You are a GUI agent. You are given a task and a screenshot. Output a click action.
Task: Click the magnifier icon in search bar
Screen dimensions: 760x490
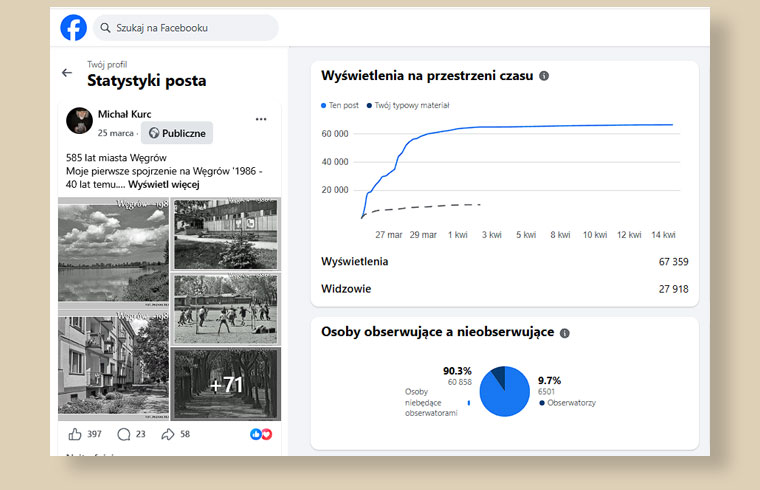coord(105,28)
